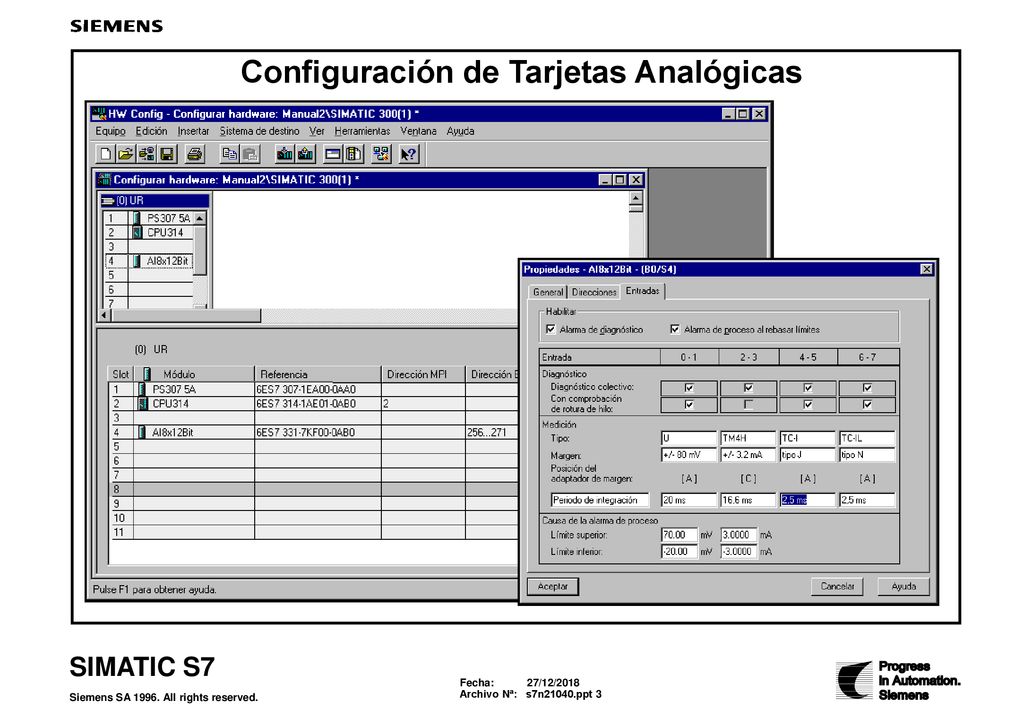Click the PS307 5A module icon in the rack view
1024x709 pixels.
pos(136,218)
